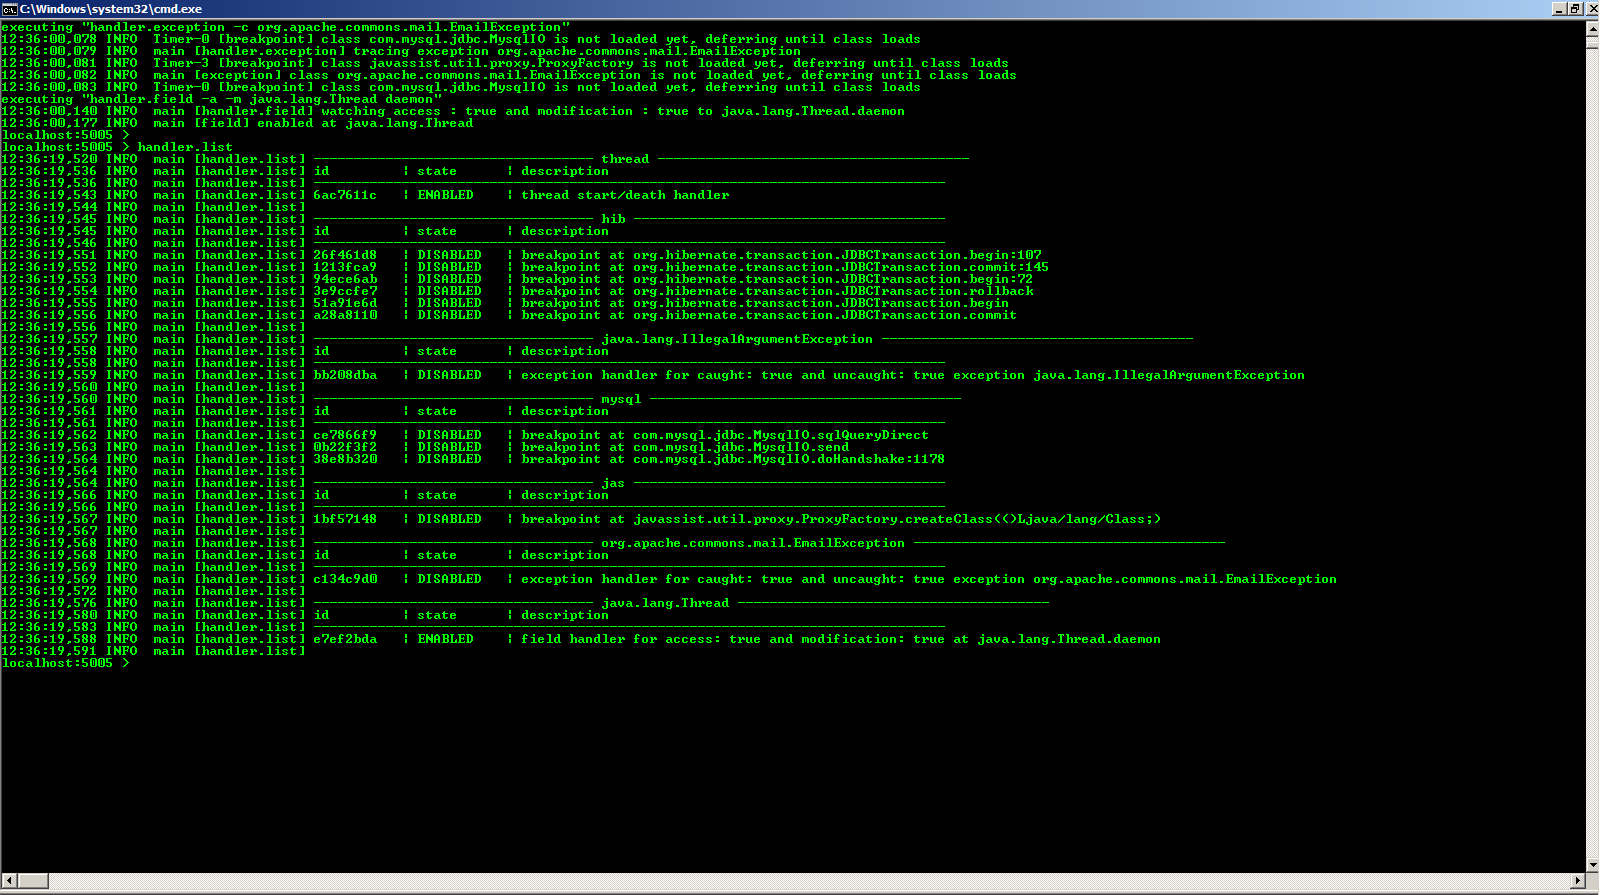Click the horizontal scrollbar left arrow
1600x895 pixels.
click(8, 881)
